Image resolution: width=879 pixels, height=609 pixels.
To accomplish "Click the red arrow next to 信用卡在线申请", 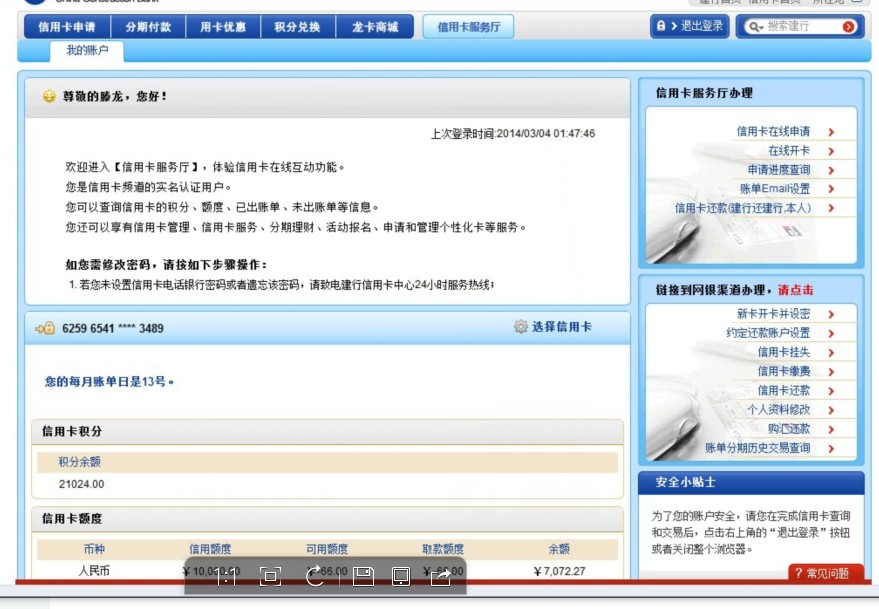I will pos(831,132).
